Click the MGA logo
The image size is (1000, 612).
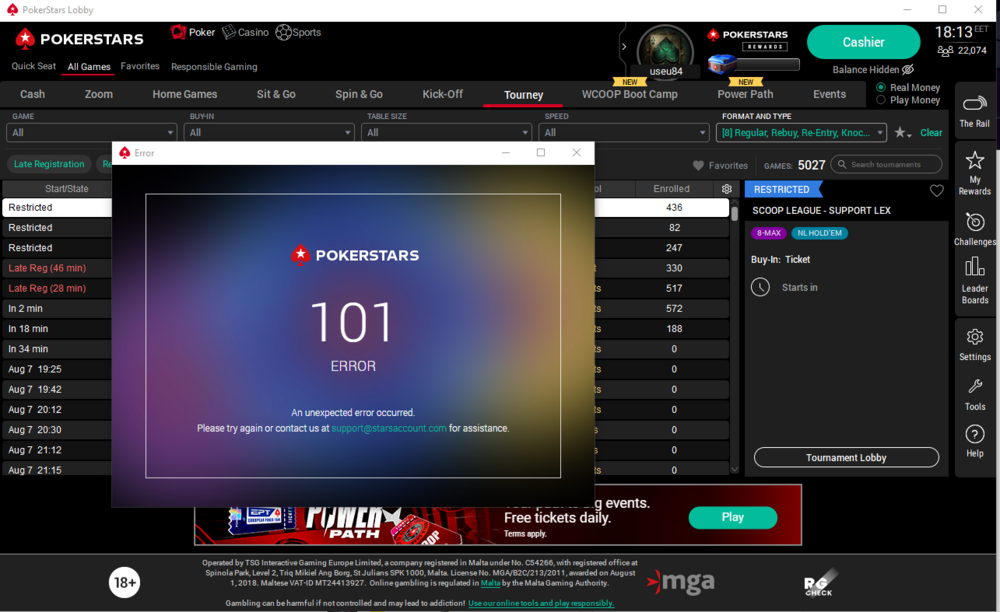click(x=680, y=581)
